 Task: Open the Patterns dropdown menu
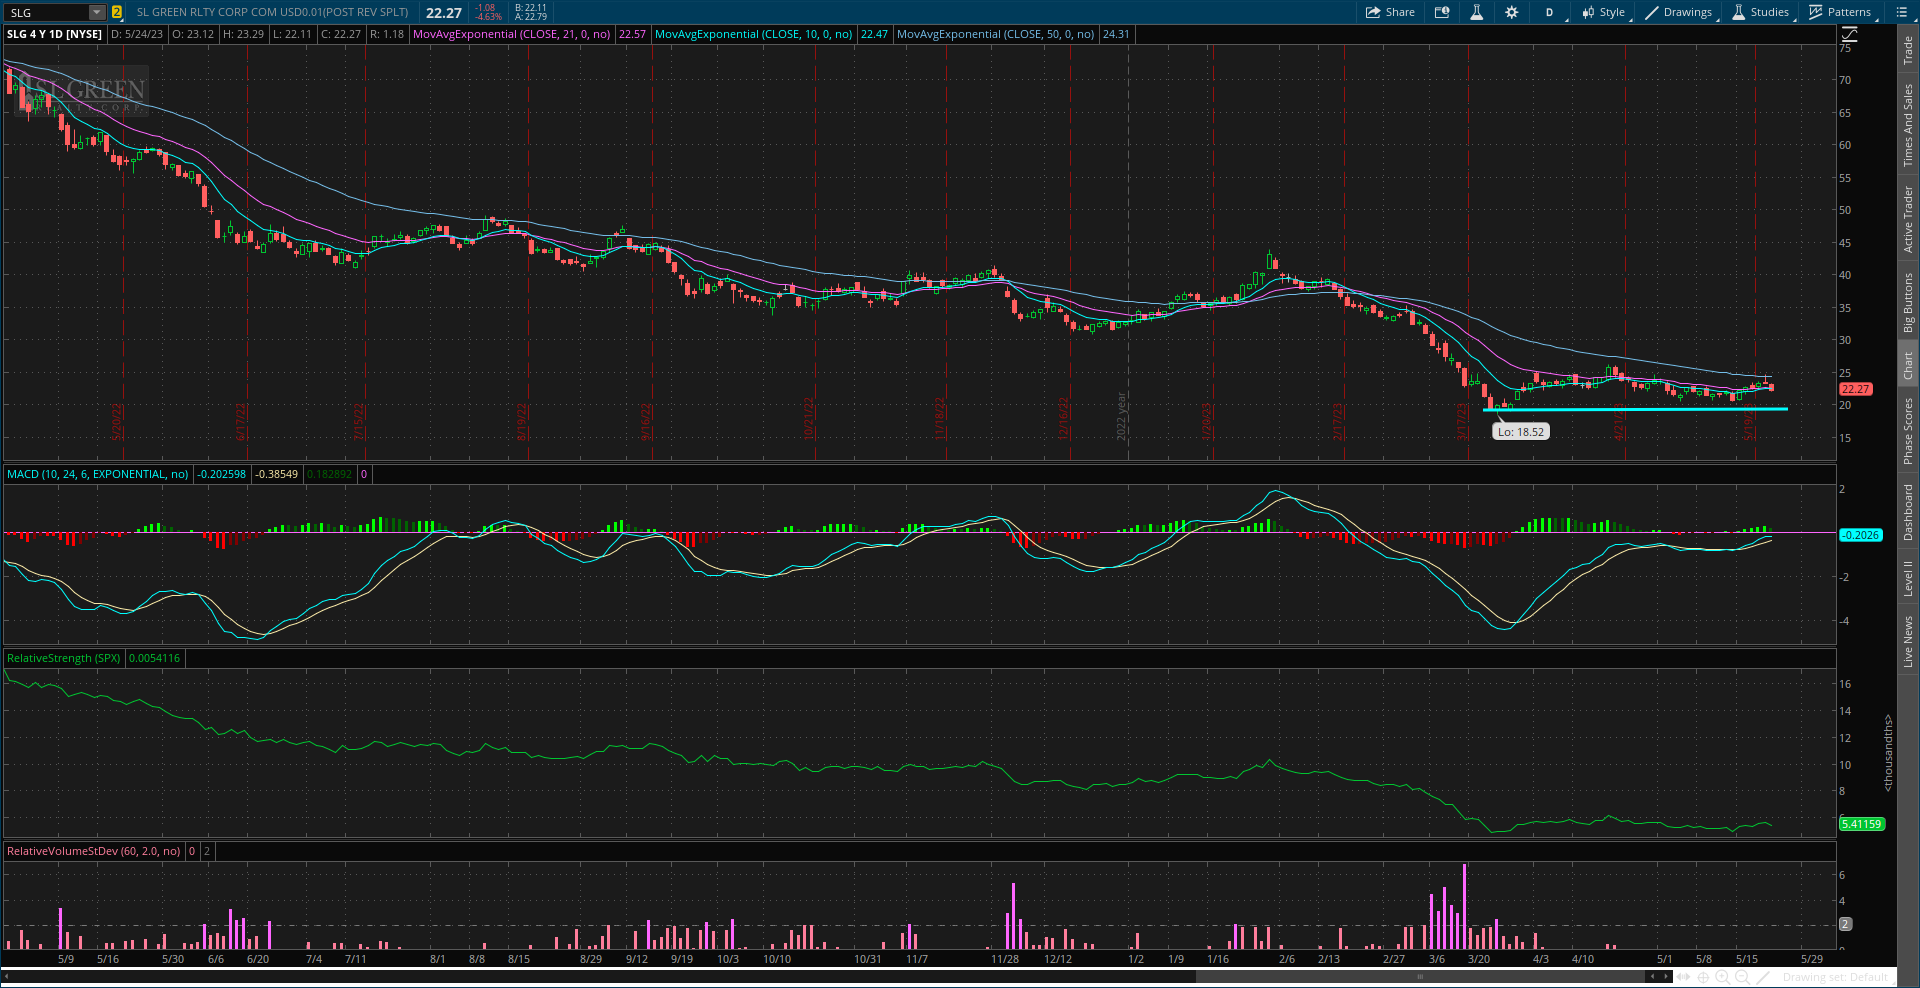point(1840,12)
